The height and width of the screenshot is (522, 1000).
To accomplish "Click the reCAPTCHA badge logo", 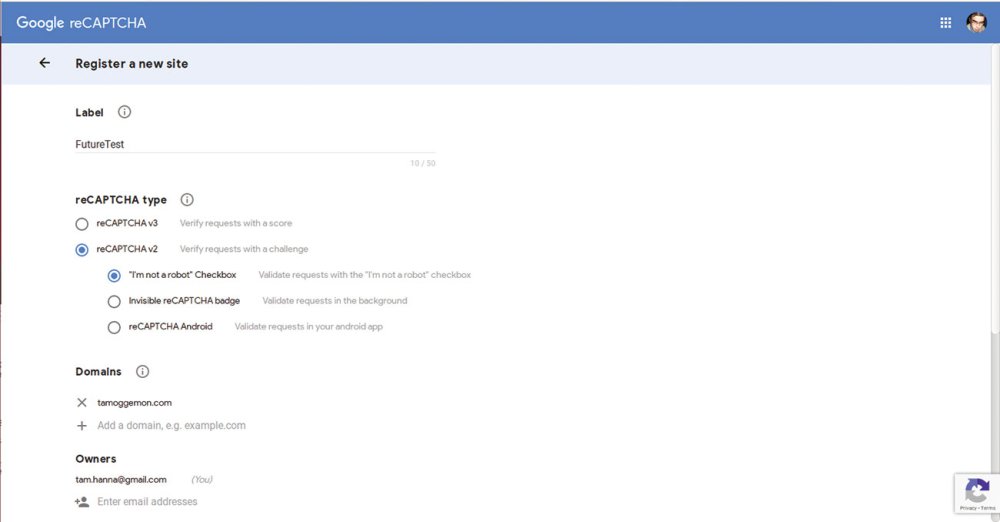I will click(x=976, y=491).
